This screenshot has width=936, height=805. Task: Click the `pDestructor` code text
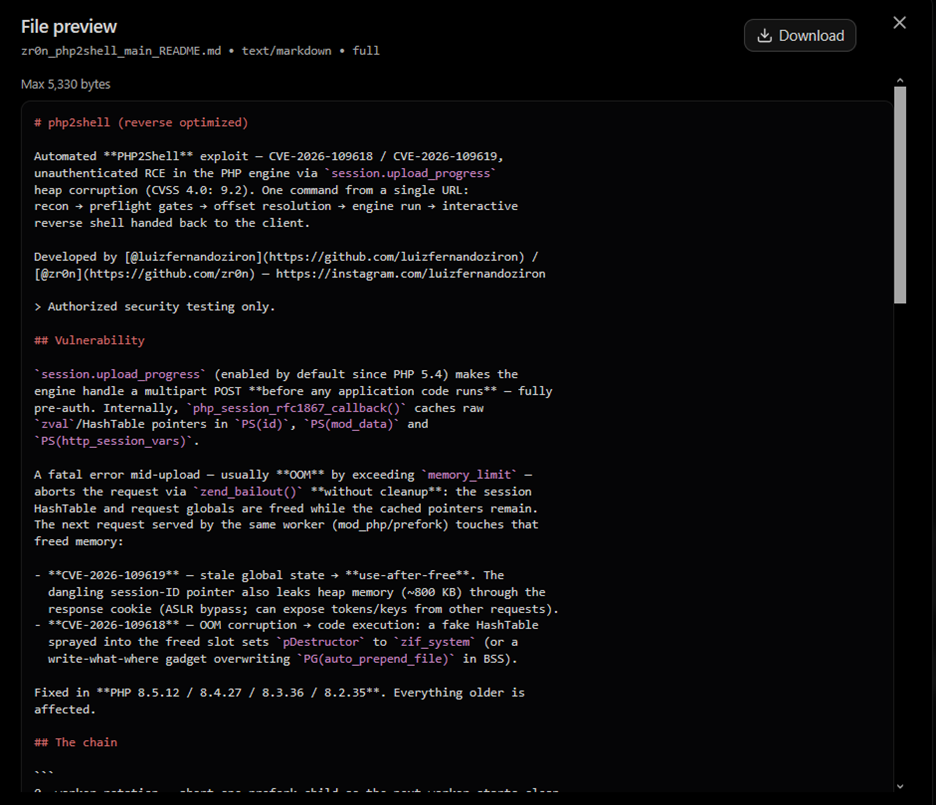point(321,642)
